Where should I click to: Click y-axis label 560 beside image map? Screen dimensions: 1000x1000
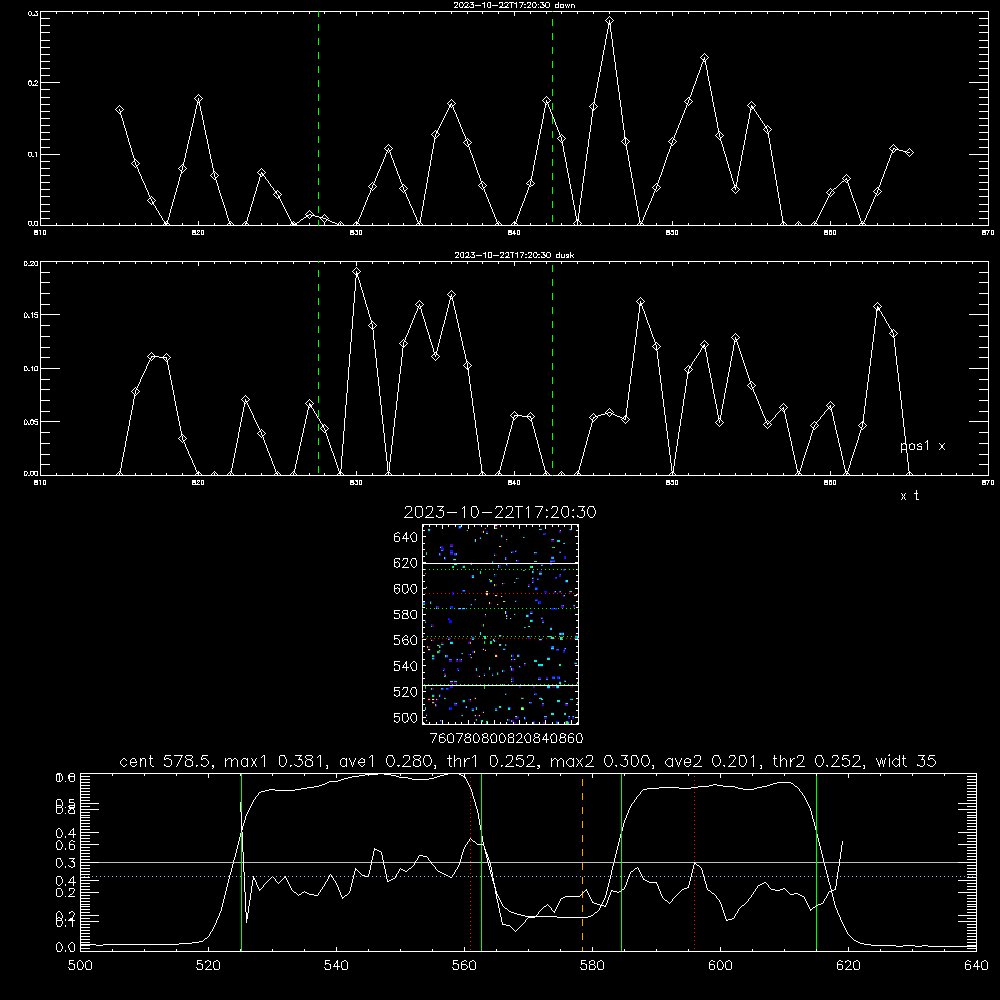(x=406, y=640)
